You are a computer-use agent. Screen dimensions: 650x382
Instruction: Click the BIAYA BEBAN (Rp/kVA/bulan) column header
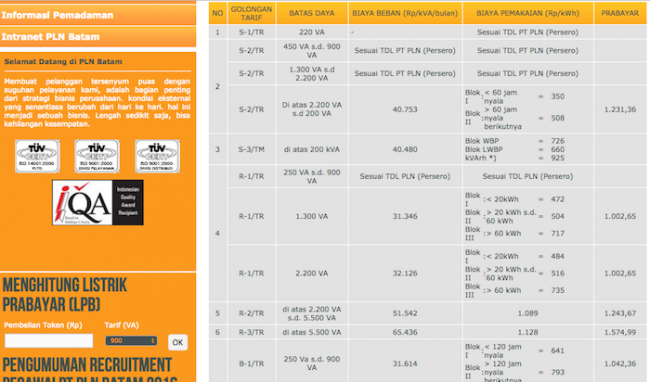[405, 13]
